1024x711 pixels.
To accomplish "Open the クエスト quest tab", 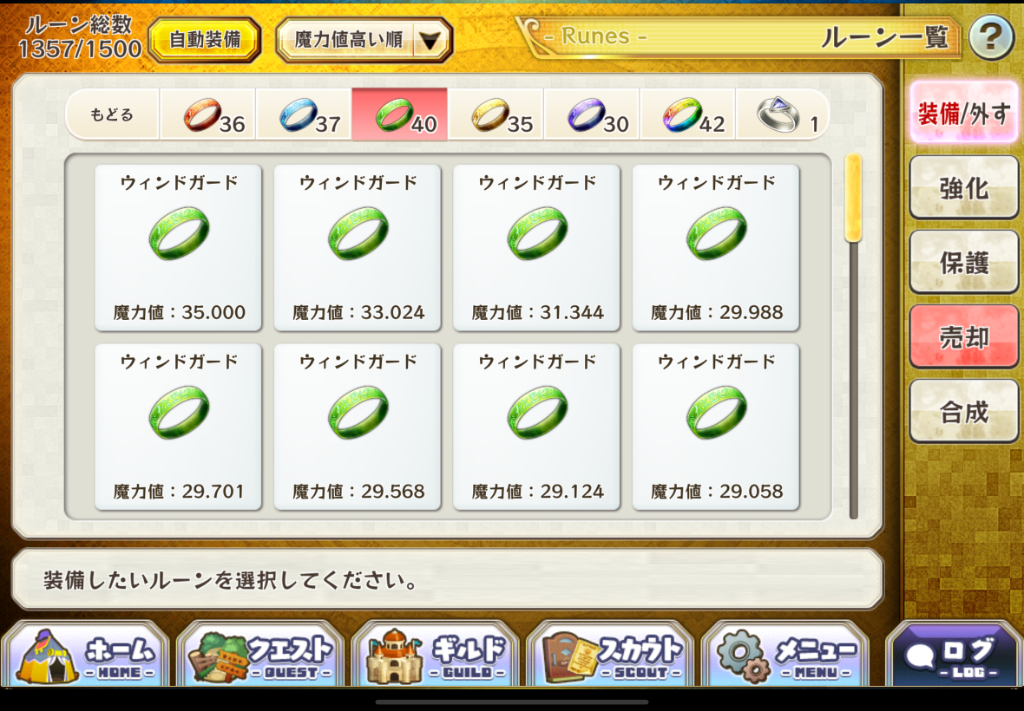I will pos(261,655).
